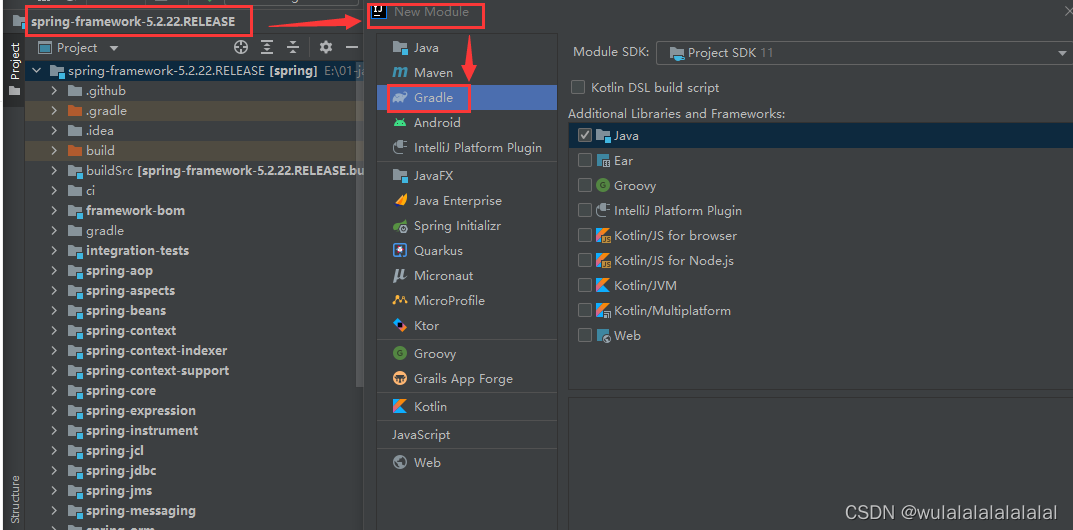1073x530 pixels.
Task: Open the Project view selector dropdown
Action: [x=79, y=48]
